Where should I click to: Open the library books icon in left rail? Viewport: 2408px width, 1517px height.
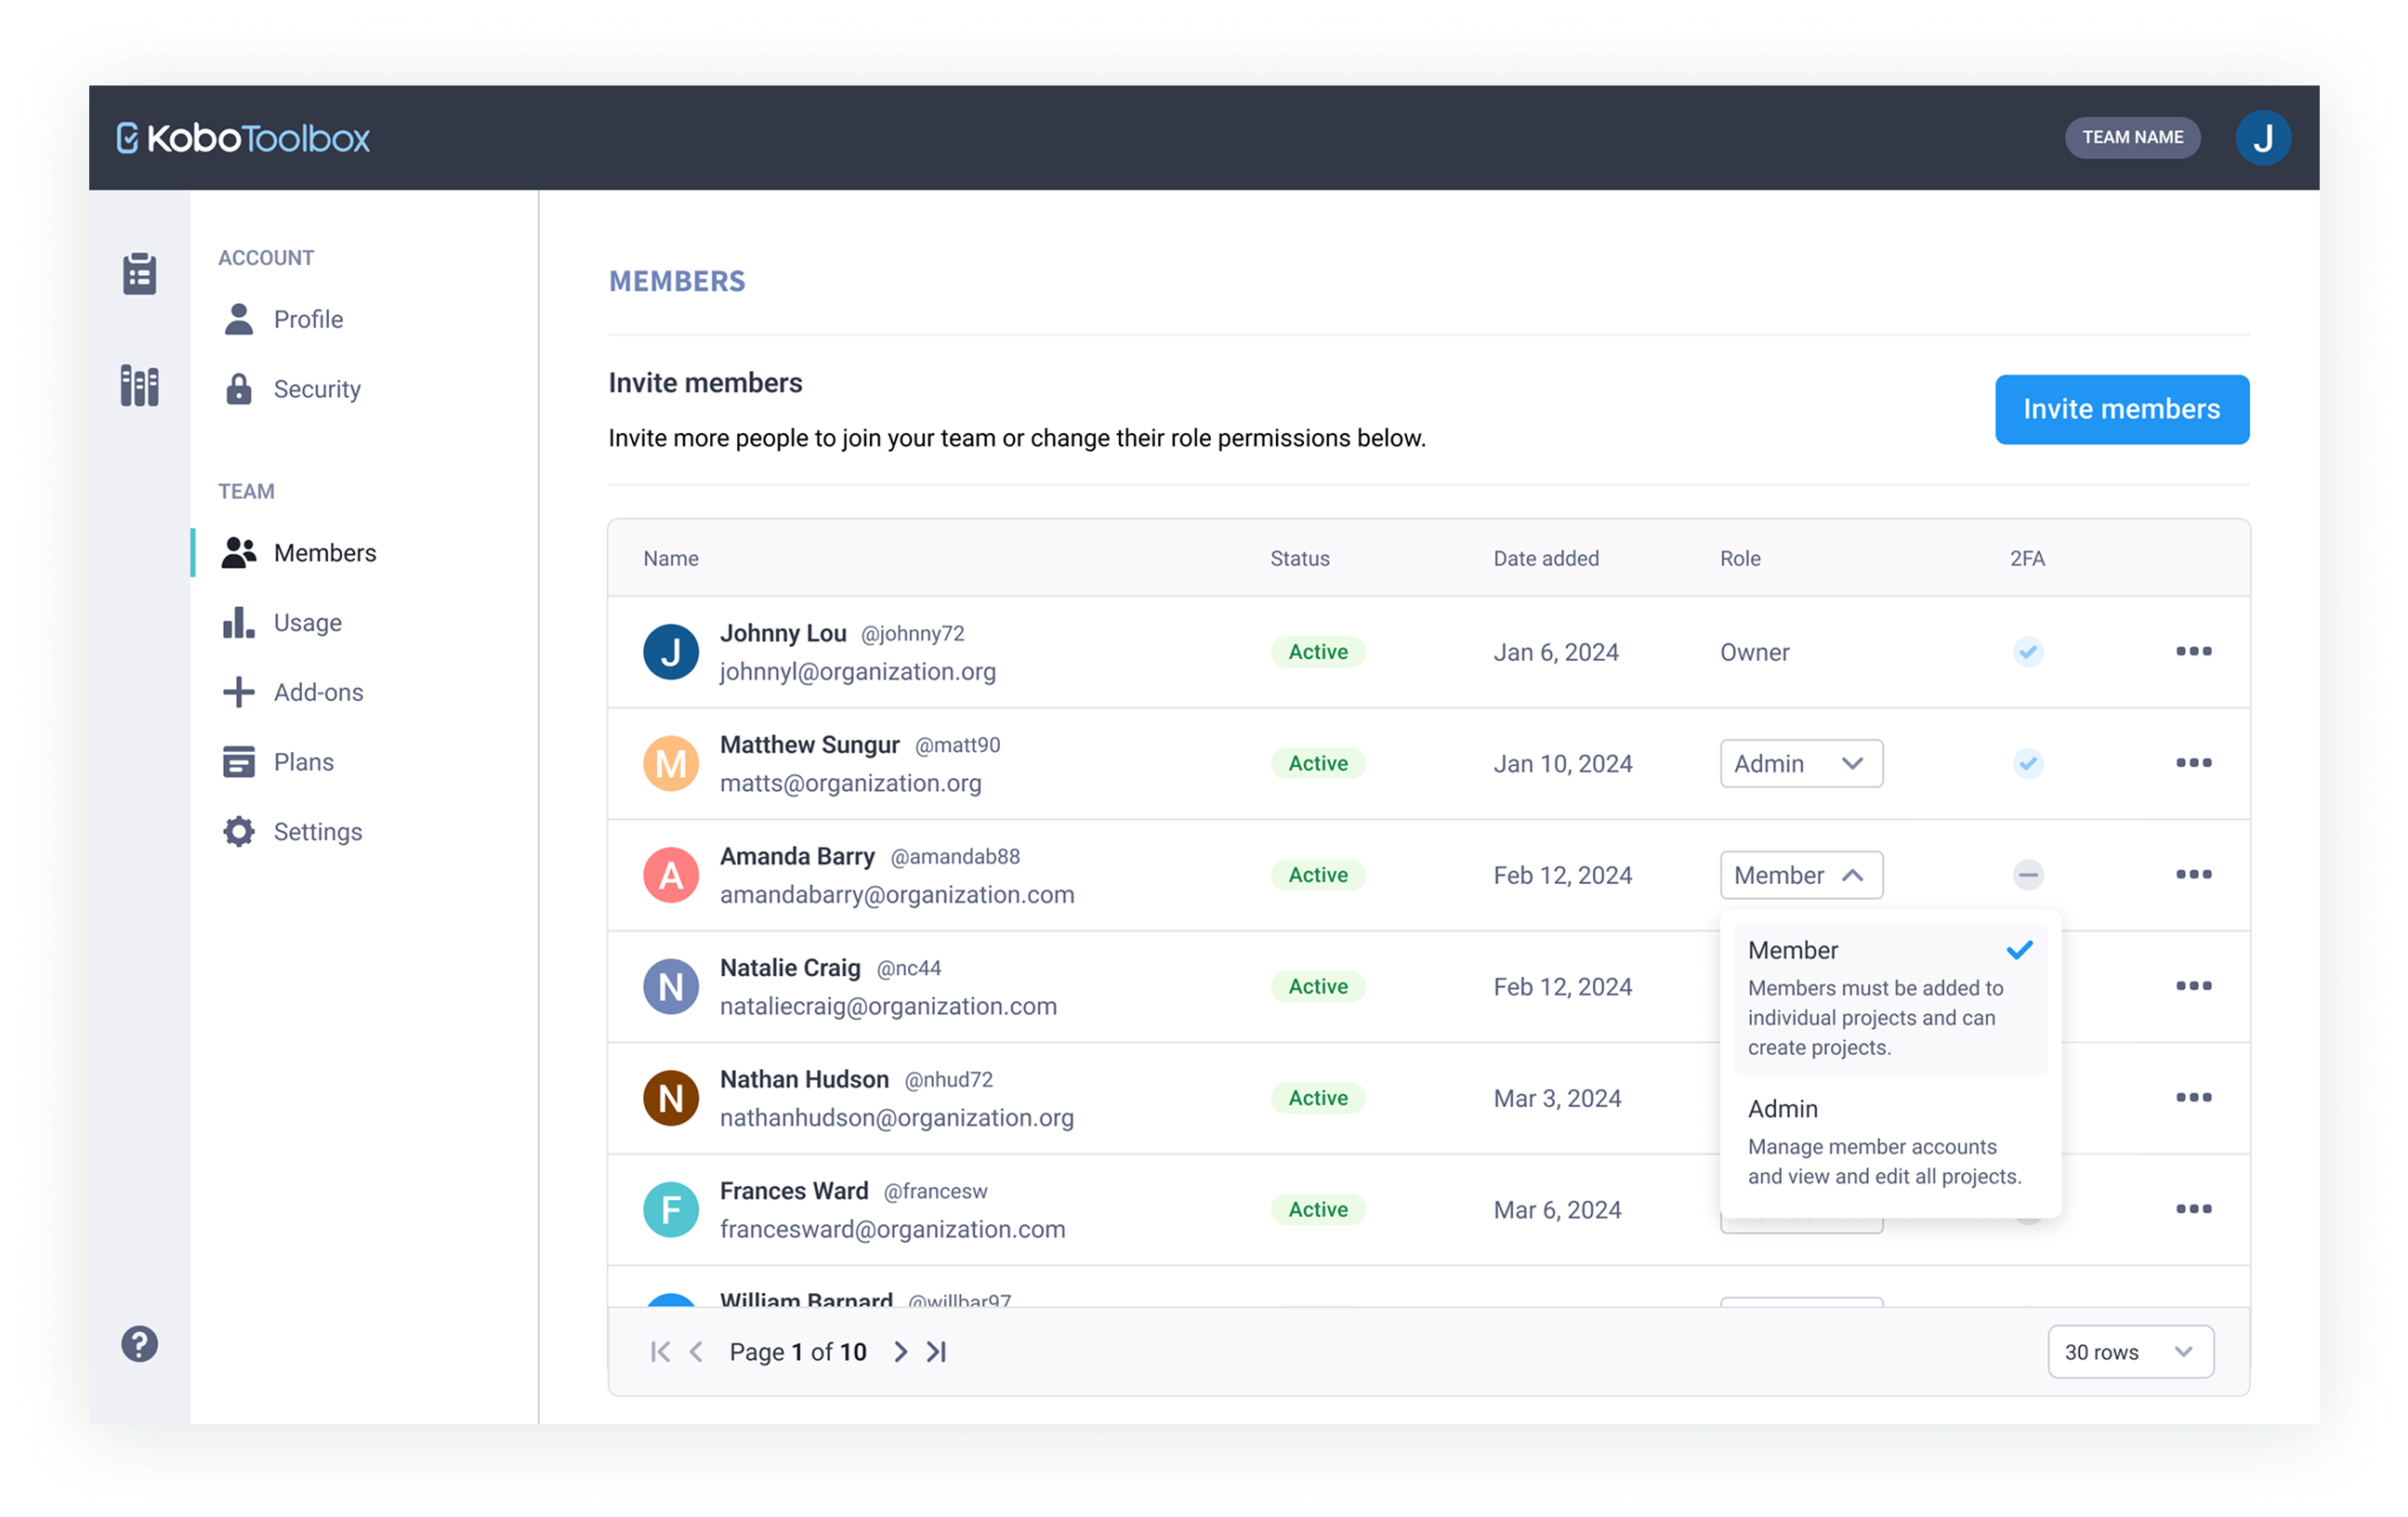139,386
